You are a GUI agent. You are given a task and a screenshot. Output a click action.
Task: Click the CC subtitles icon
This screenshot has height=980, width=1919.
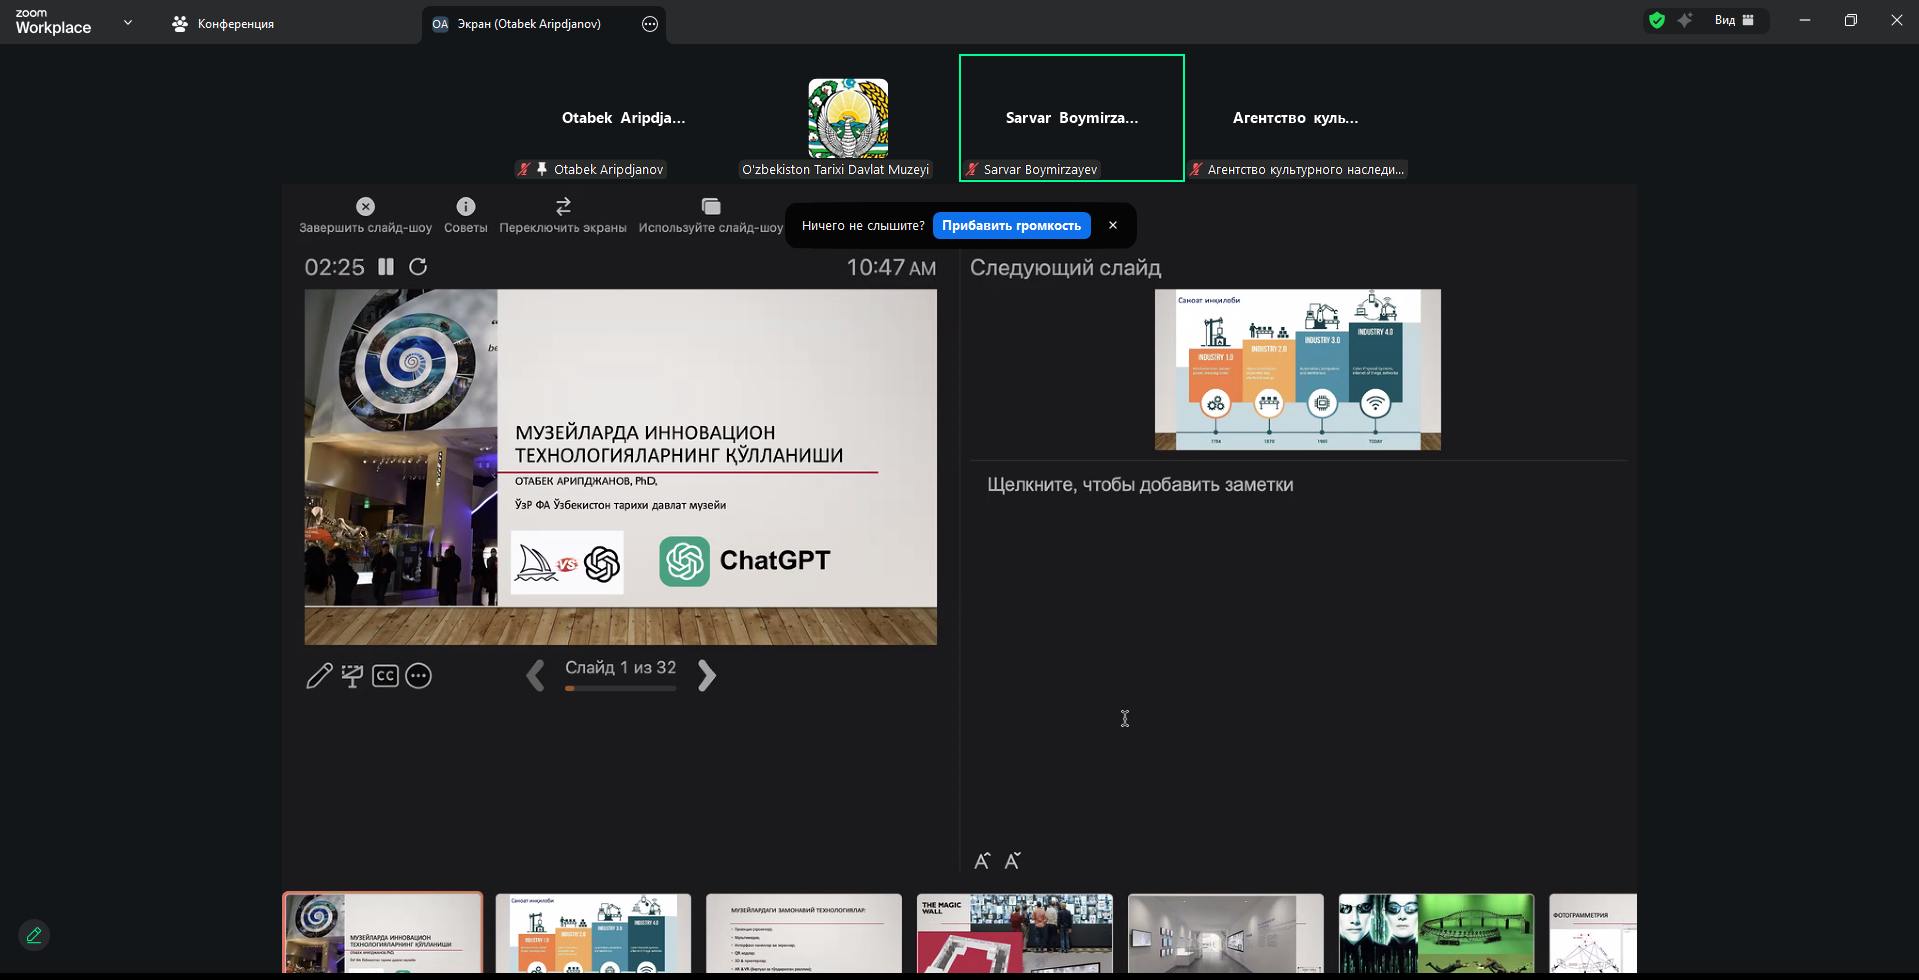385,676
